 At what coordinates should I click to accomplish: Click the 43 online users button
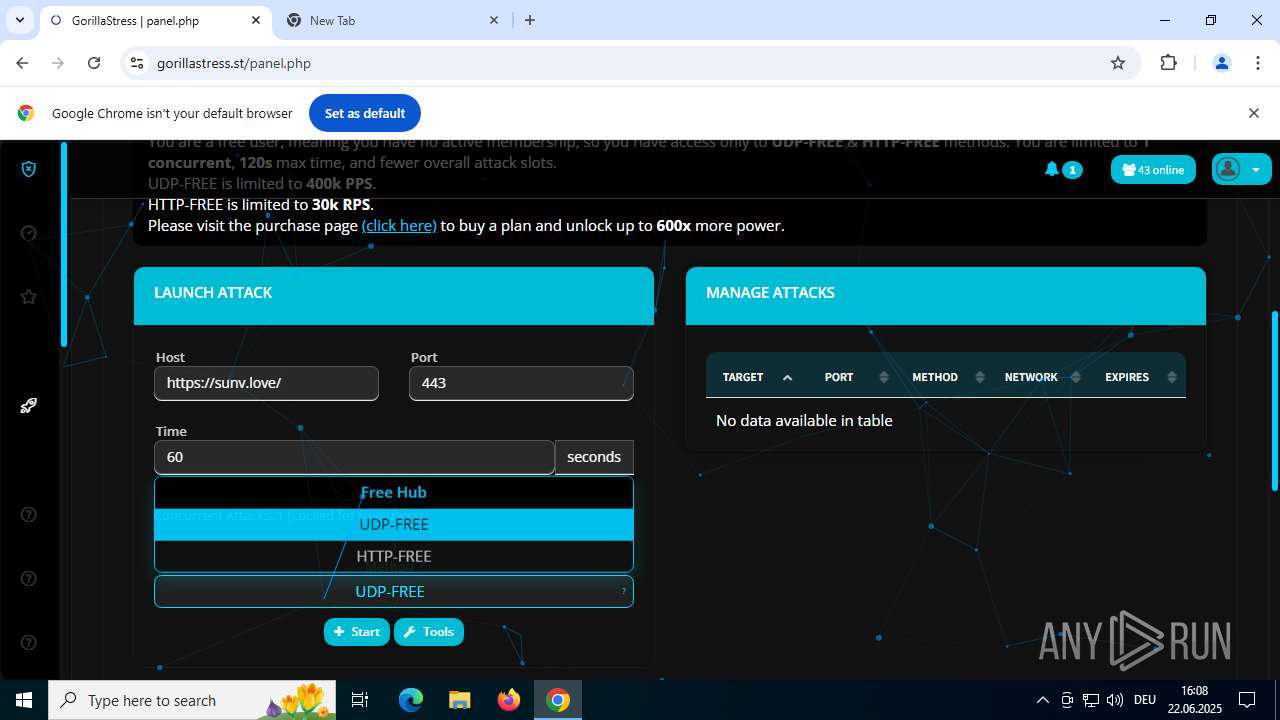click(x=1153, y=170)
